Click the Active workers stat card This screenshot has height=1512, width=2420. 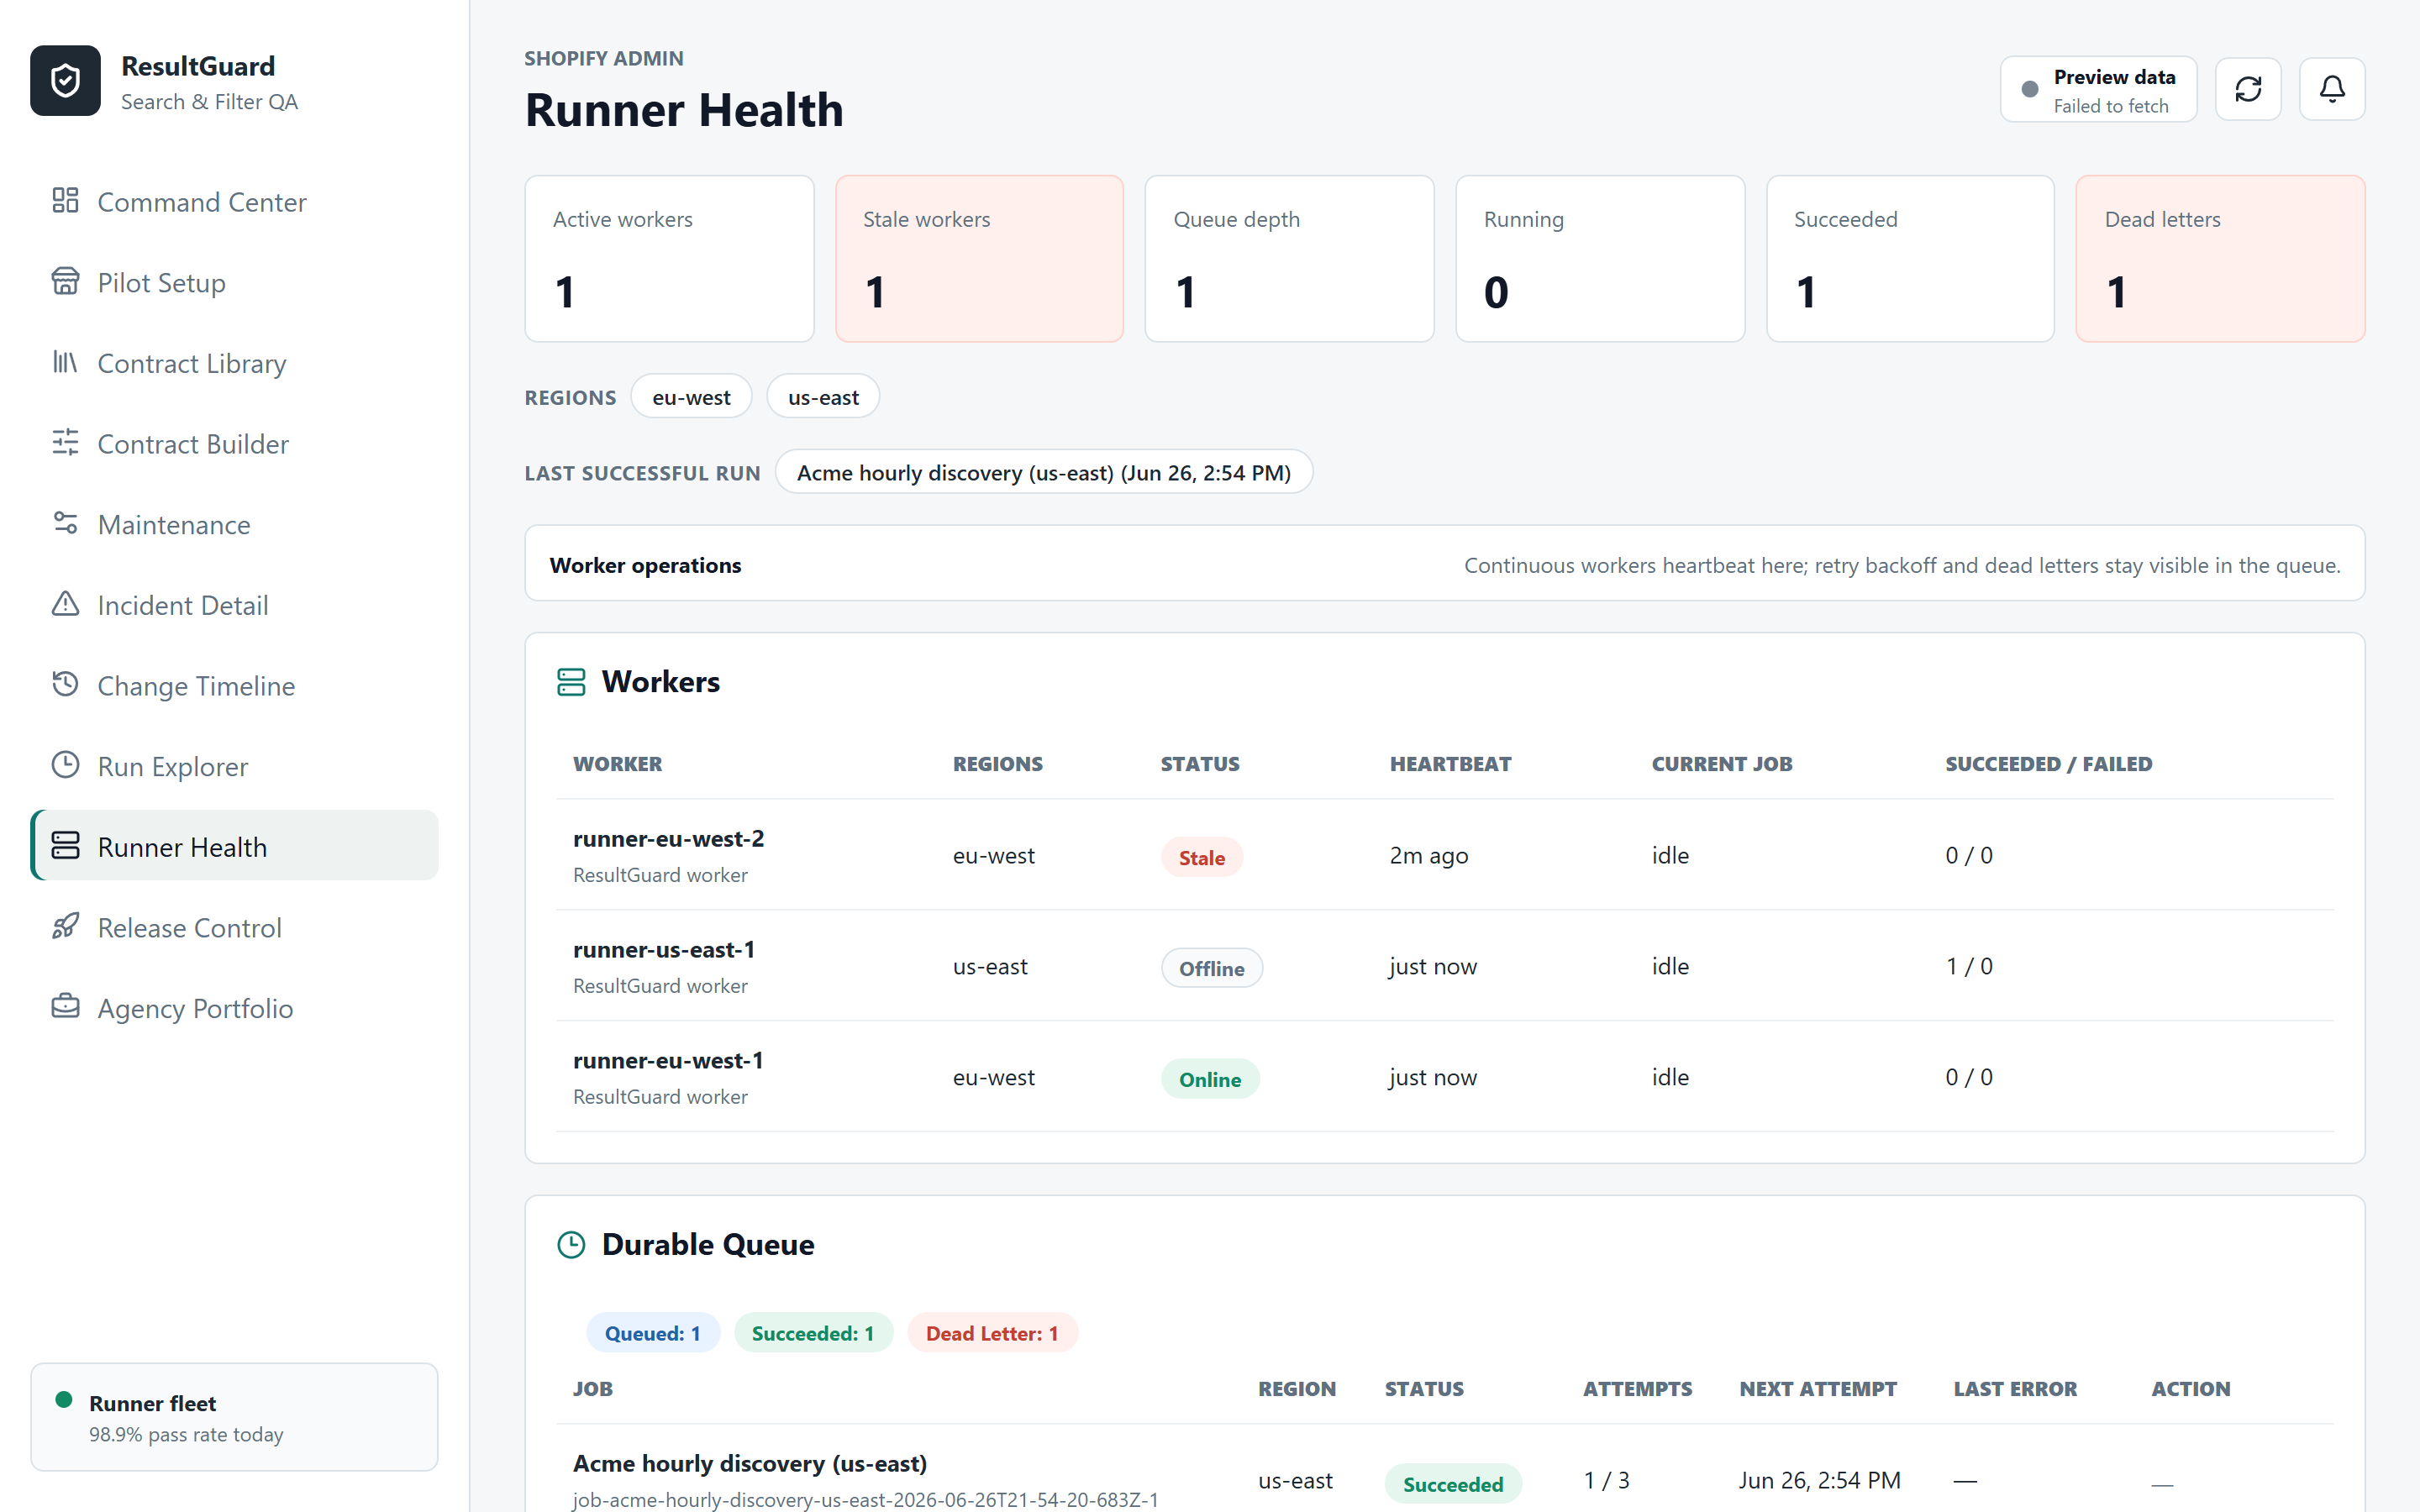coord(669,259)
